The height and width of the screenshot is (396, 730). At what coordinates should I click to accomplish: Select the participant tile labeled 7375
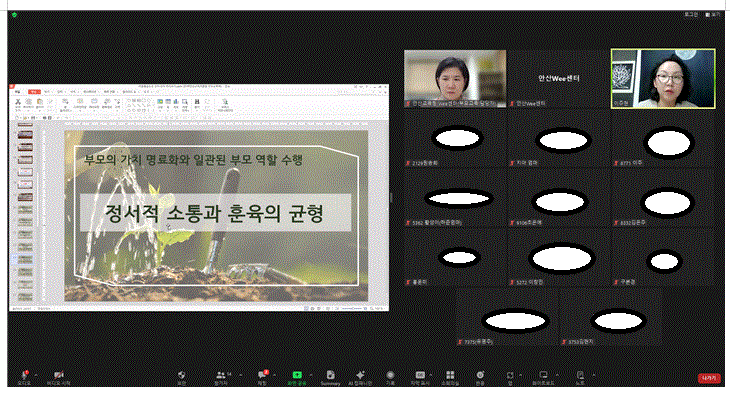(x=507, y=317)
